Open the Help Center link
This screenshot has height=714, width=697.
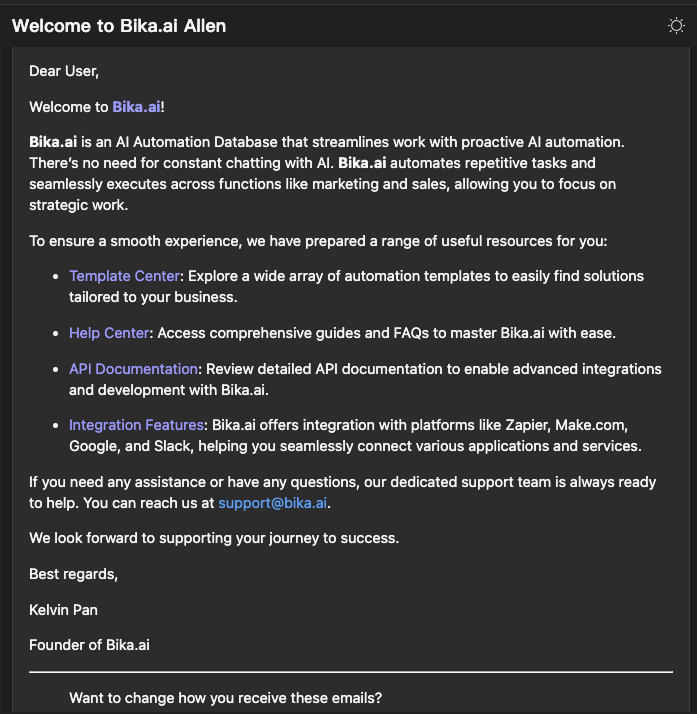[x=109, y=333]
